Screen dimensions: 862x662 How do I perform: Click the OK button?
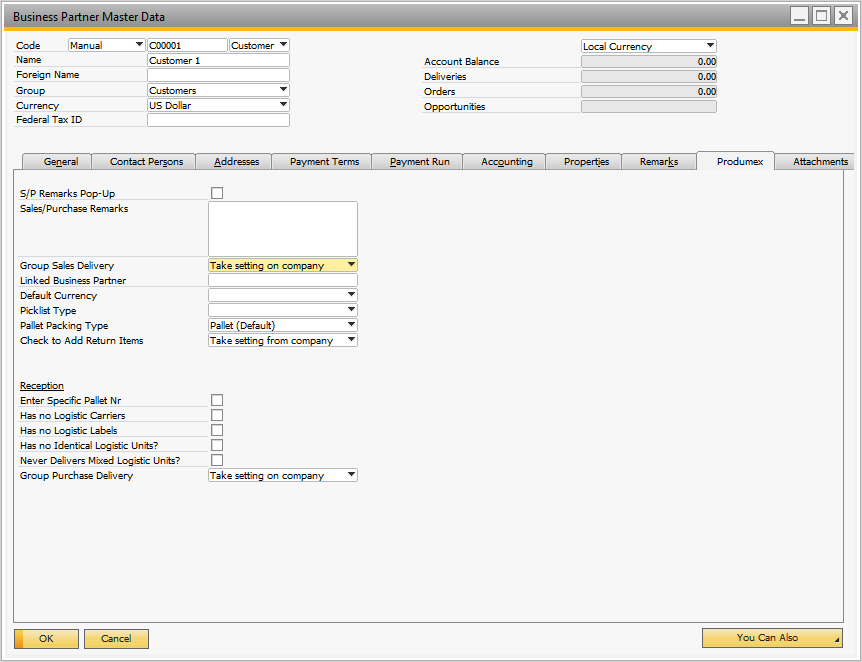pyautogui.click(x=45, y=638)
